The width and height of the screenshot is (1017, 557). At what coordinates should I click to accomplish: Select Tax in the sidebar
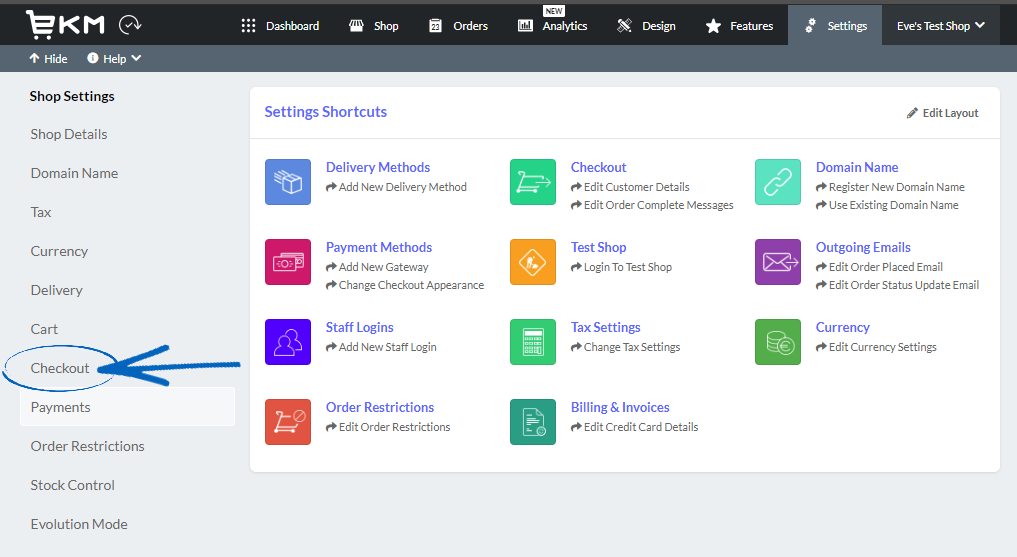pyautogui.click(x=41, y=212)
